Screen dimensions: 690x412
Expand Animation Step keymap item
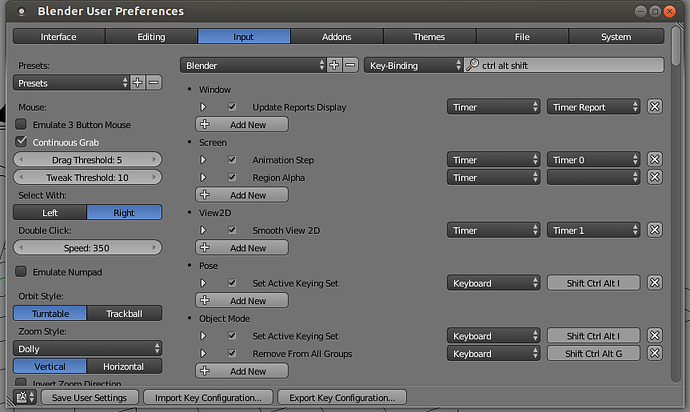pyautogui.click(x=203, y=159)
